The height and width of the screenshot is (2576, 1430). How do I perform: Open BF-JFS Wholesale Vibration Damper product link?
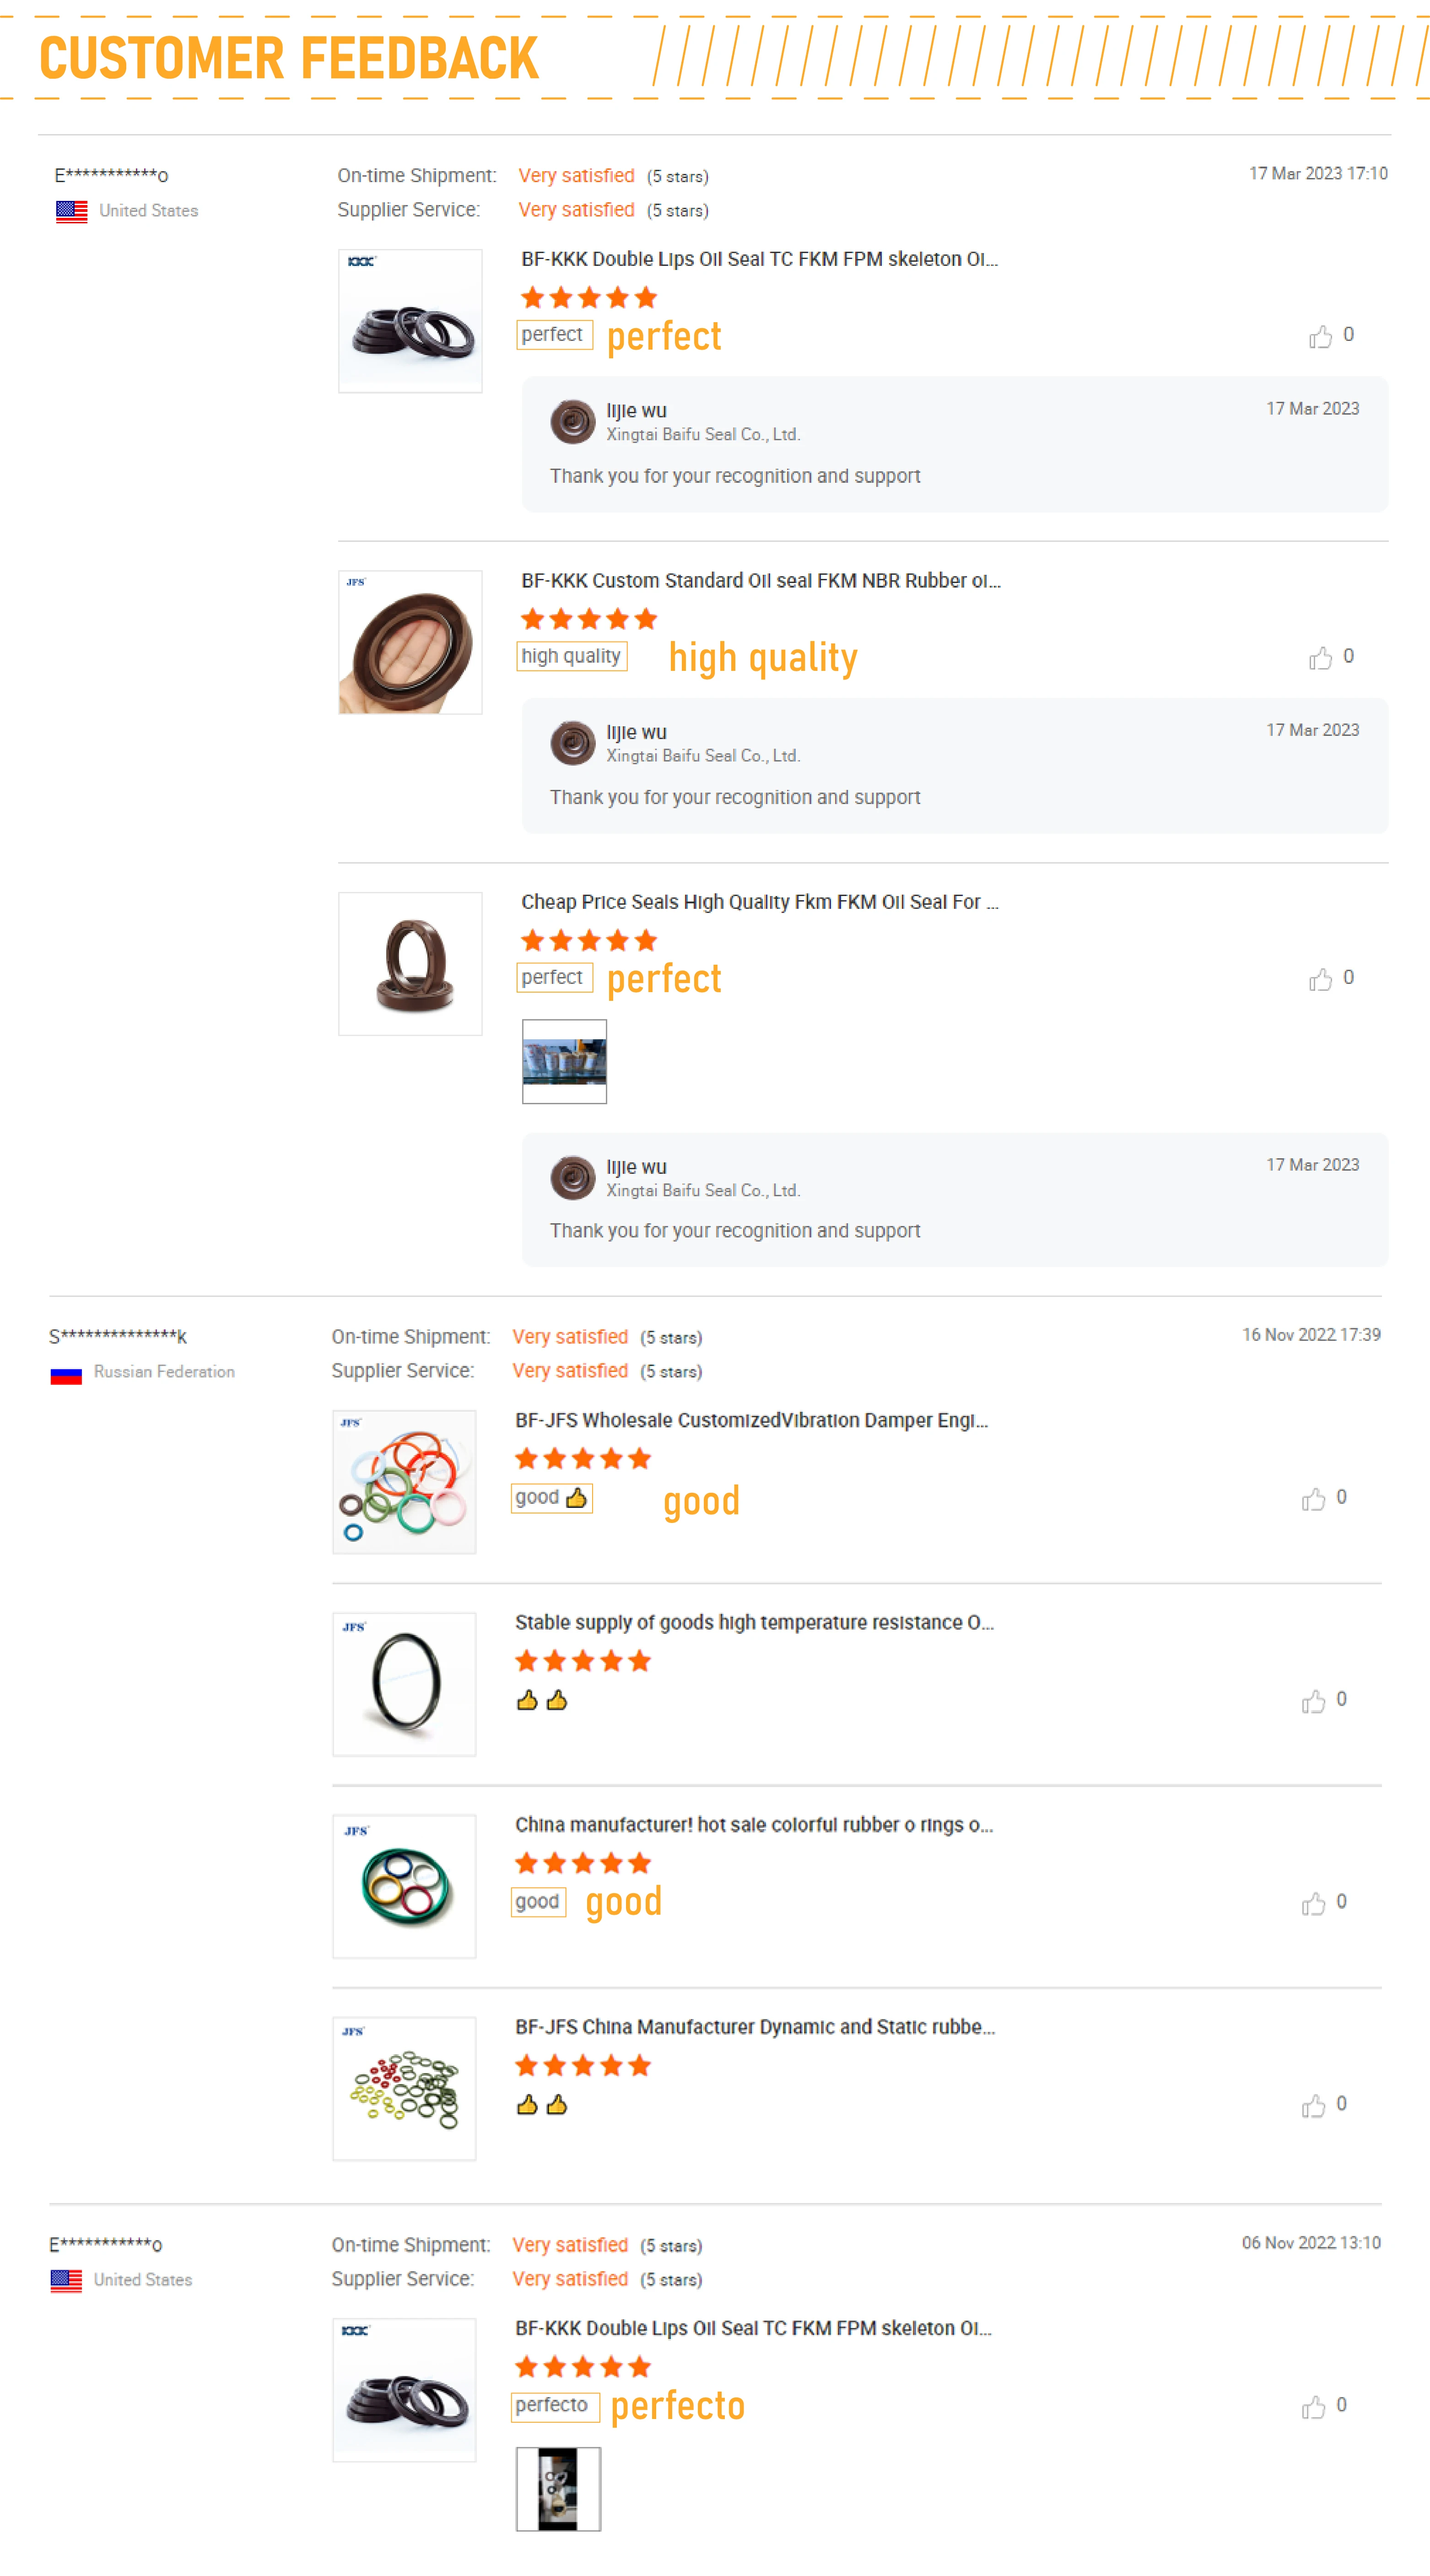(751, 1420)
